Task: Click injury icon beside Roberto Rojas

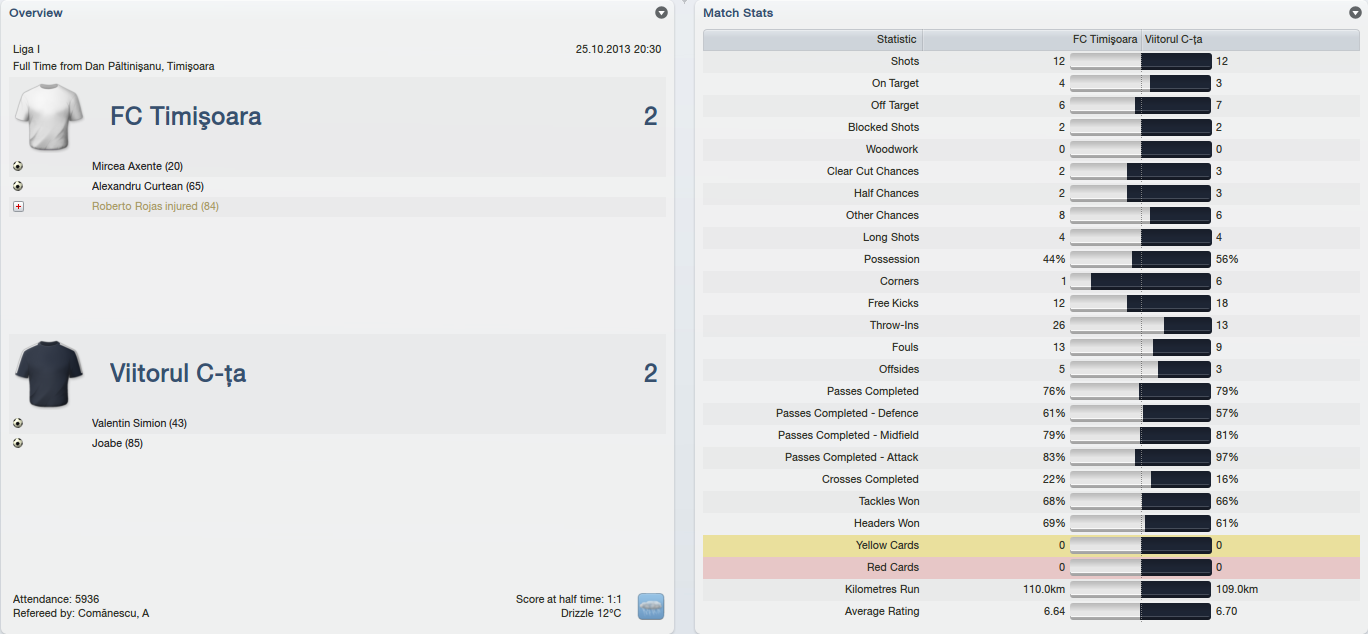Action: [18, 206]
